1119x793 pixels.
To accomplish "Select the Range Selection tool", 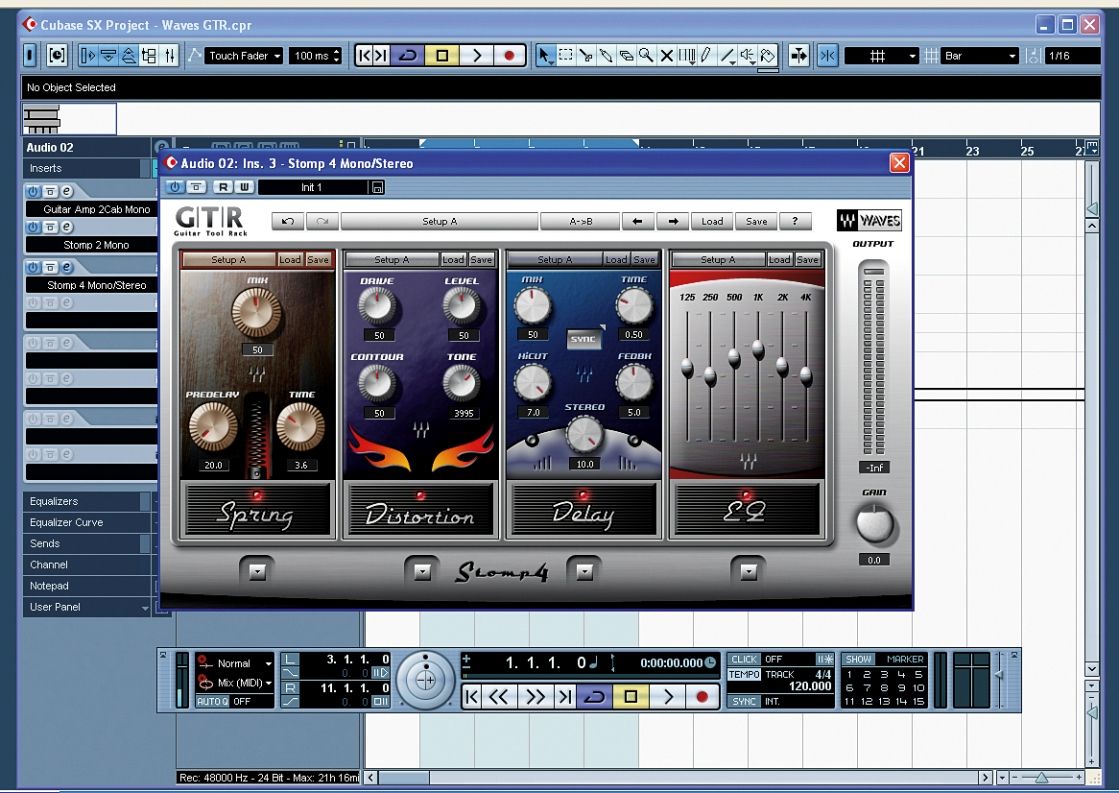I will pos(566,56).
